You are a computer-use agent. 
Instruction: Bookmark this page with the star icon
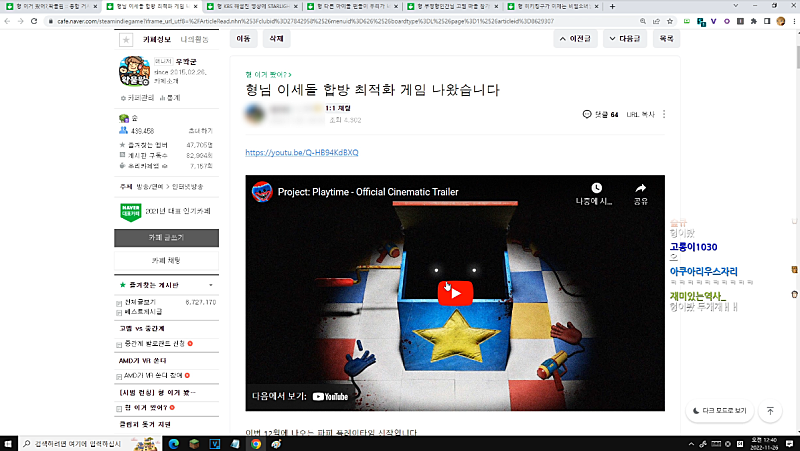coord(670,21)
